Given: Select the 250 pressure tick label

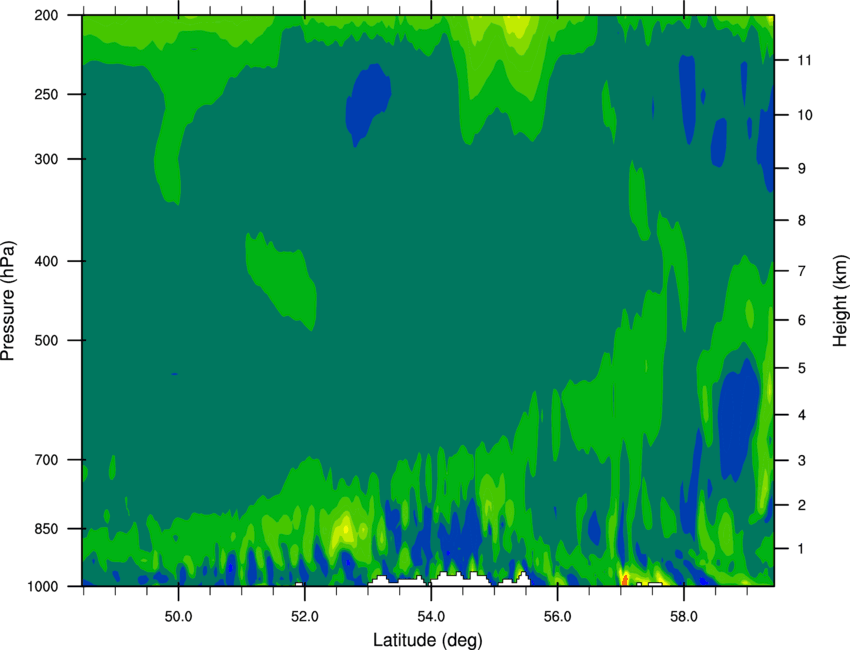Looking at the screenshot, I should click(x=46, y=94).
